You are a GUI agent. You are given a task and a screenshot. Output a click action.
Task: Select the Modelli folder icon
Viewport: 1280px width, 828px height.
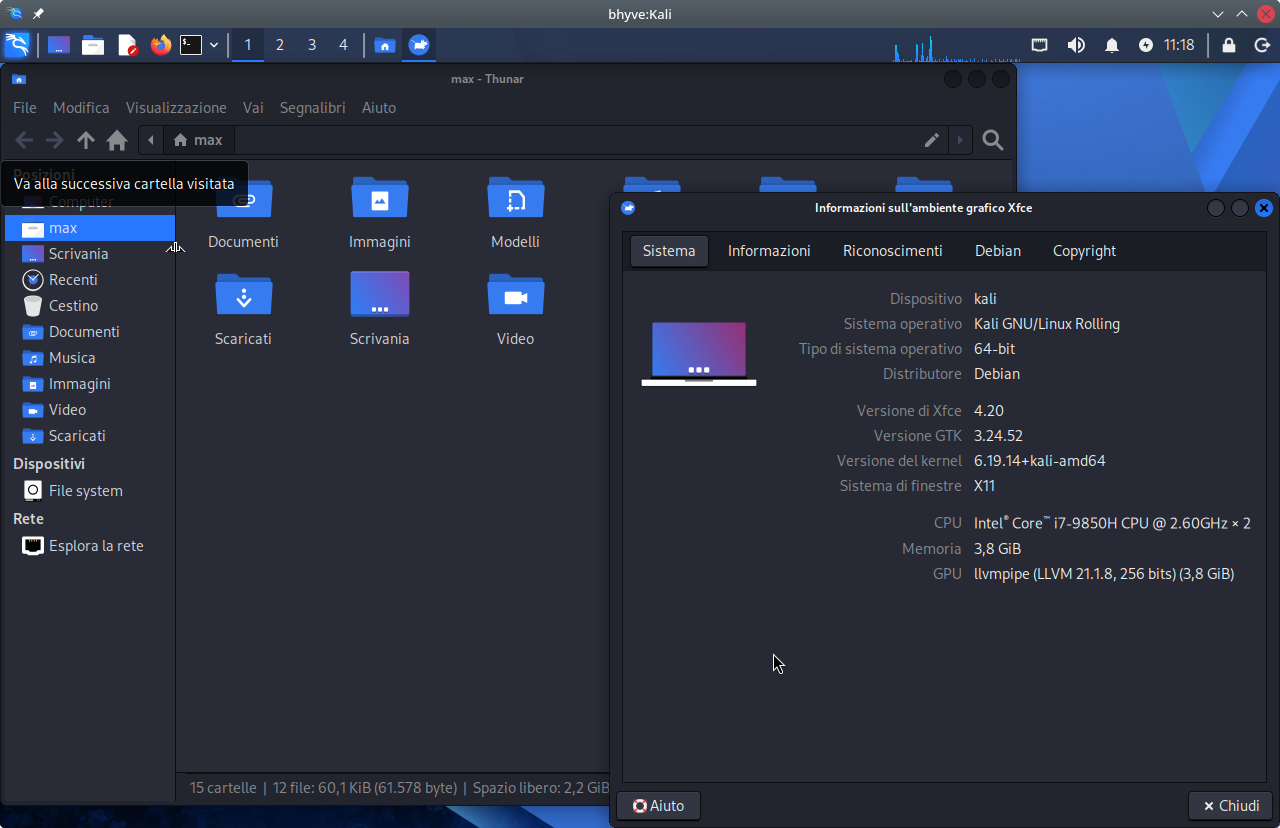pyautogui.click(x=516, y=198)
